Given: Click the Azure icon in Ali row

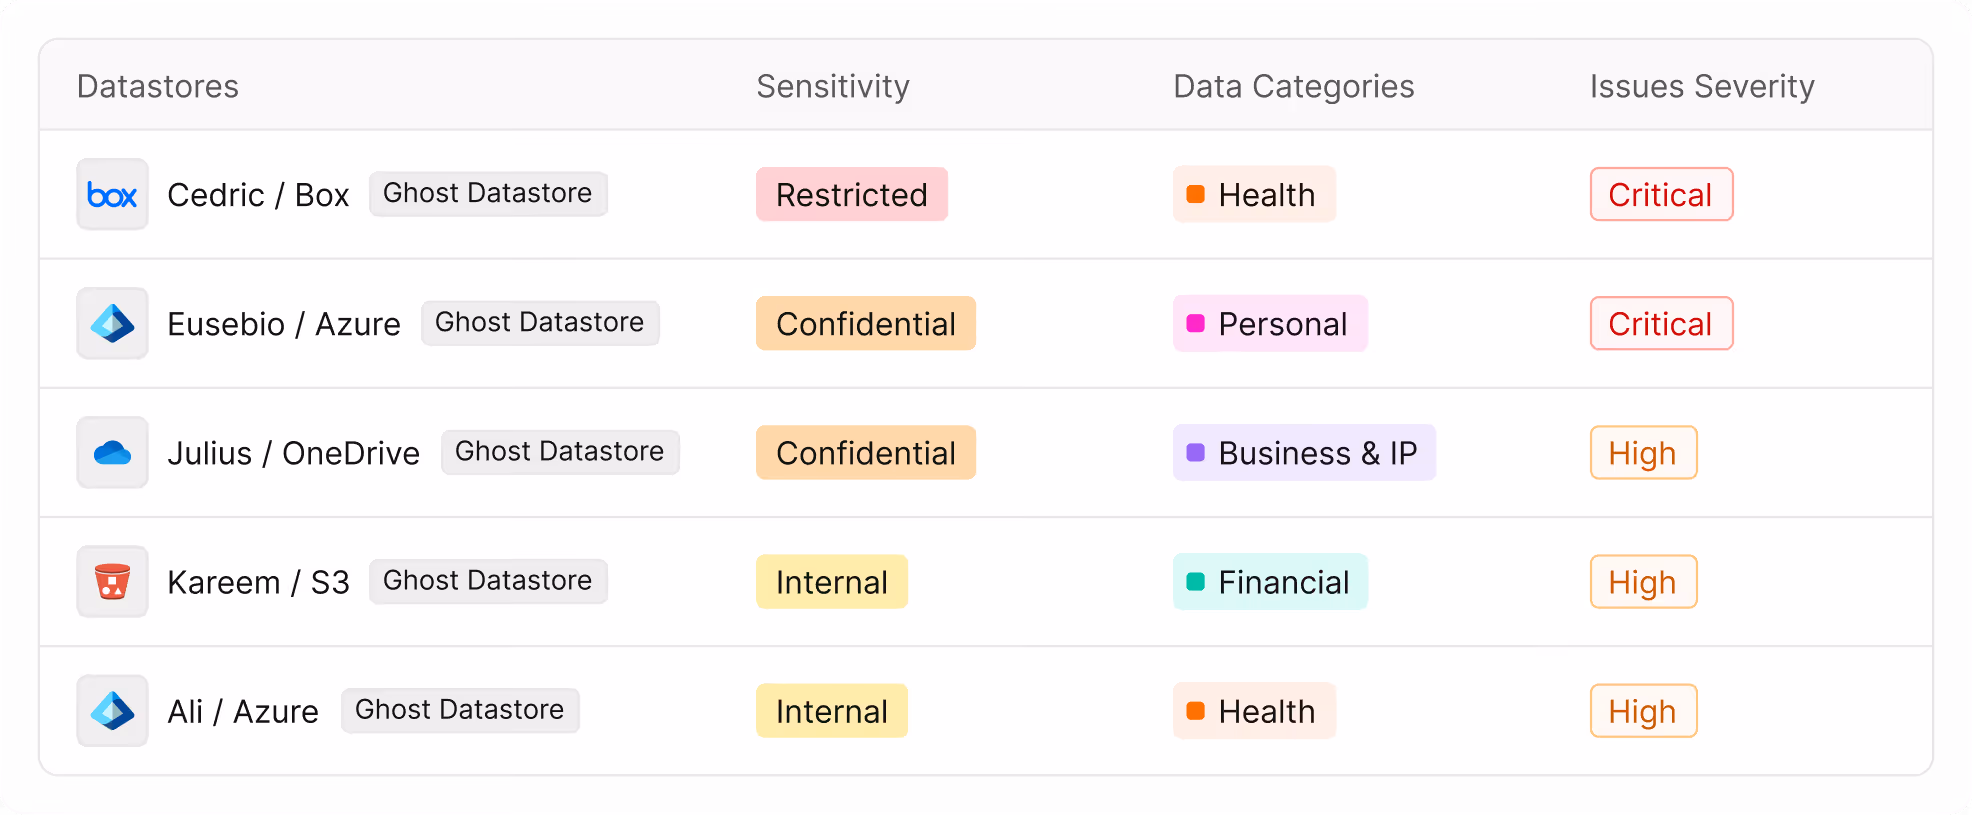Looking at the screenshot, I should [112, 711].
